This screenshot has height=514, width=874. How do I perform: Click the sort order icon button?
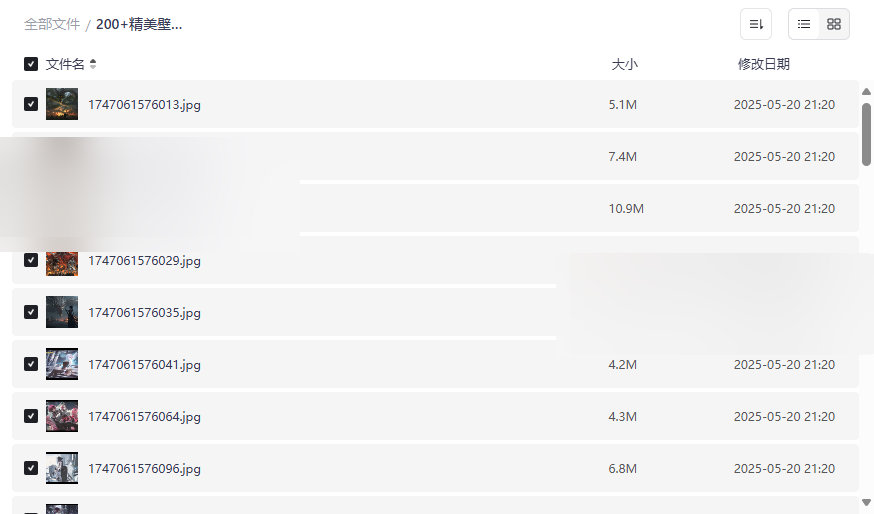pyautogui.click(x=756, y=24)
